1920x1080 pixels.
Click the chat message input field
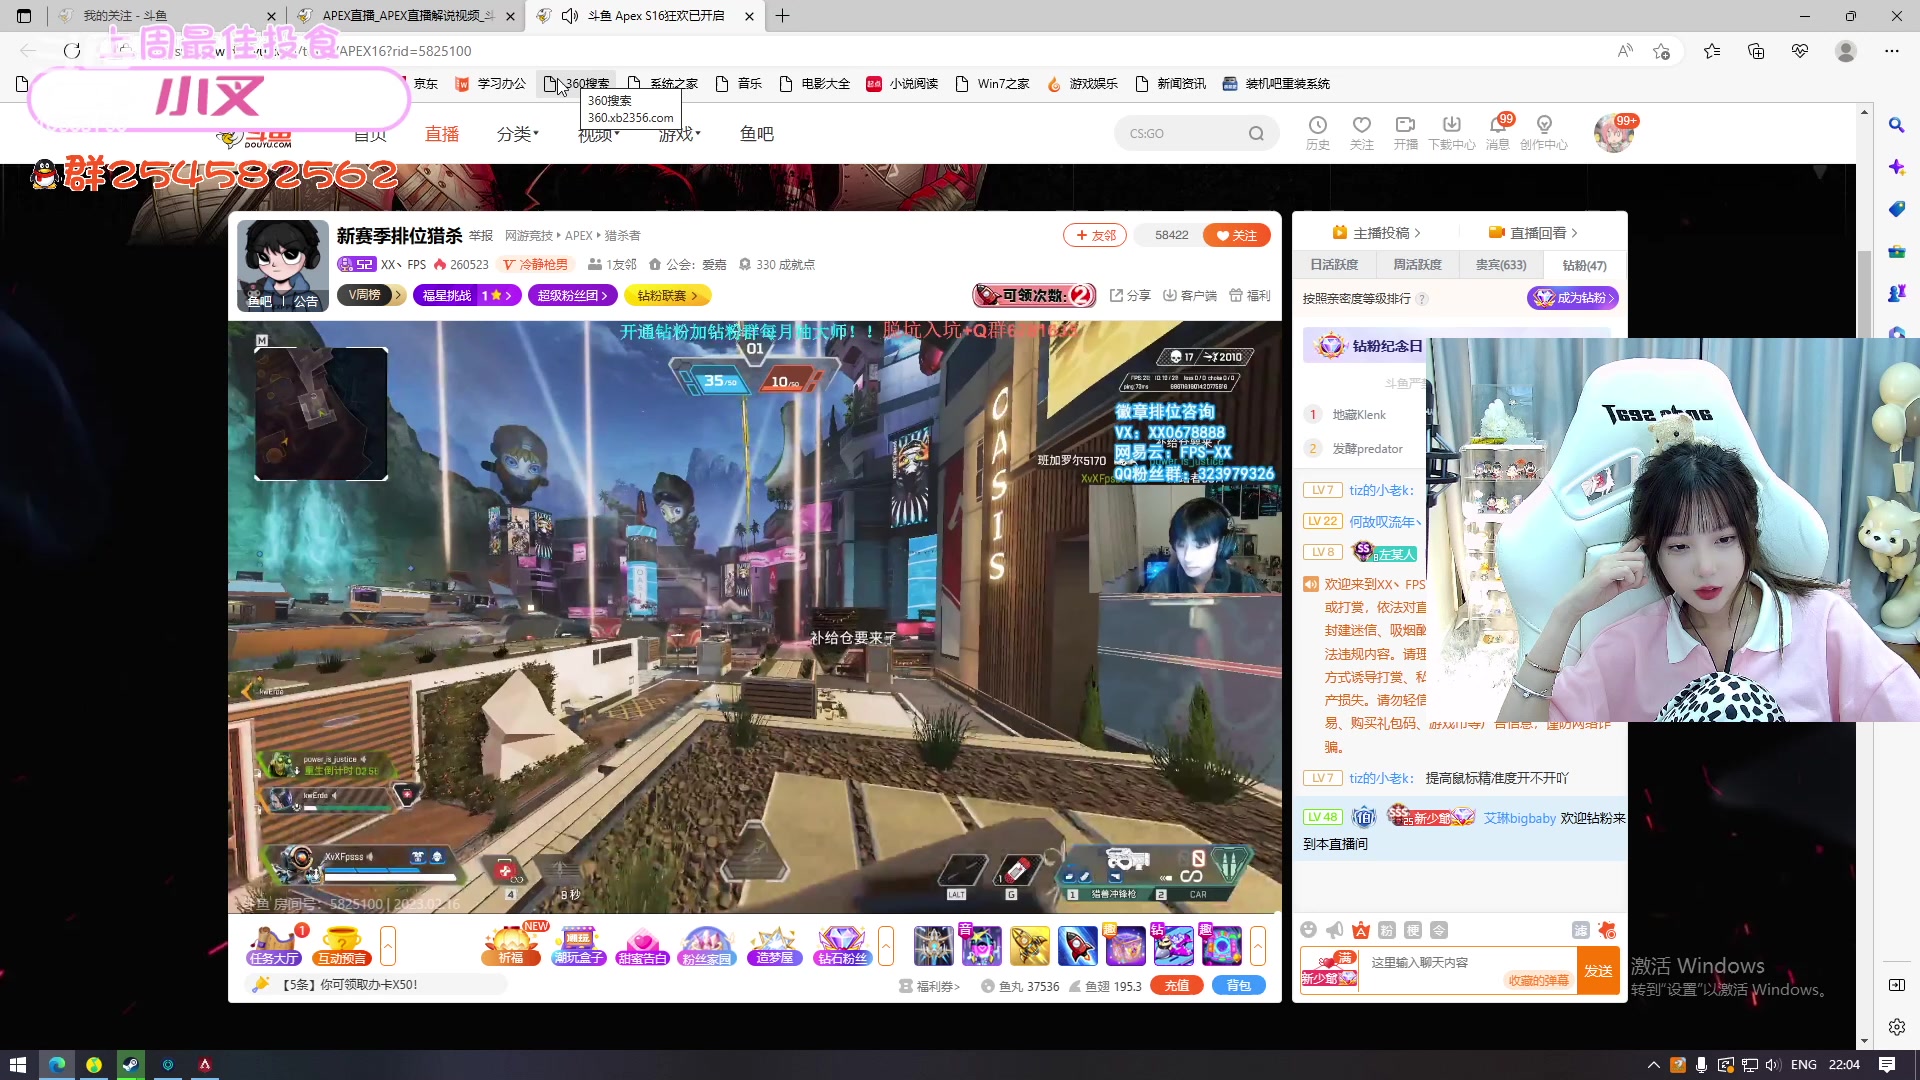(x=1467, y=962)
